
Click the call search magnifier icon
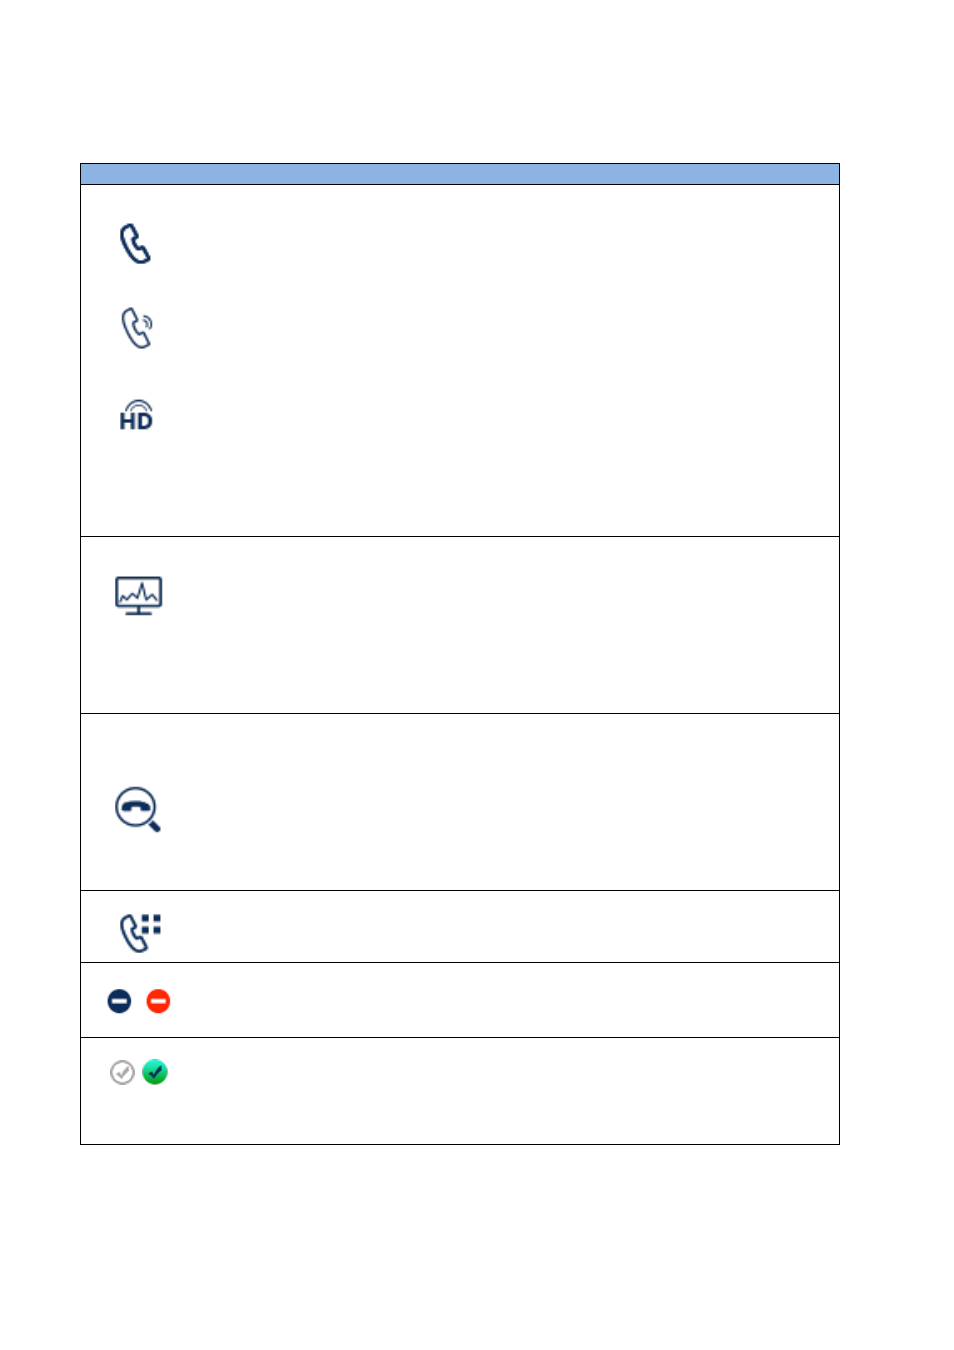[x=138, y=809]
